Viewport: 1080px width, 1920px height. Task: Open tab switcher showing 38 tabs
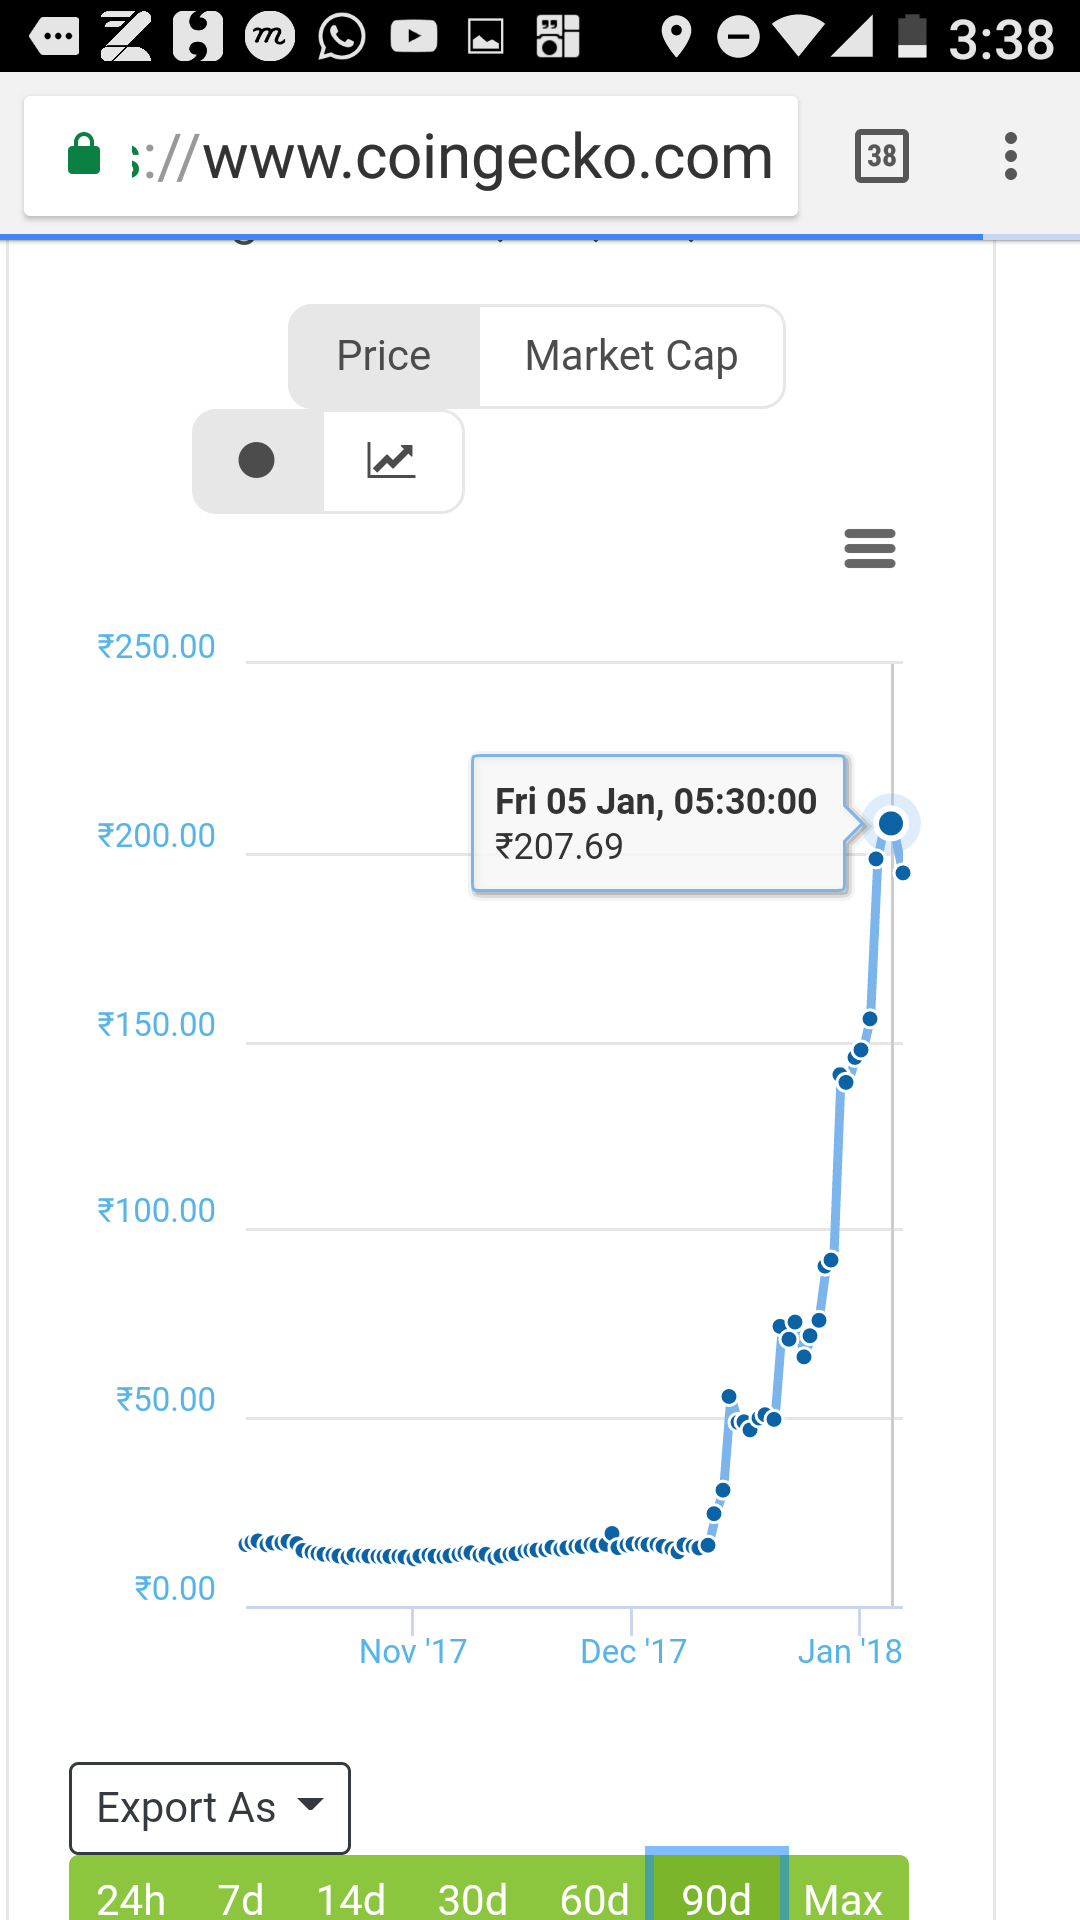[x=882, y=156]
